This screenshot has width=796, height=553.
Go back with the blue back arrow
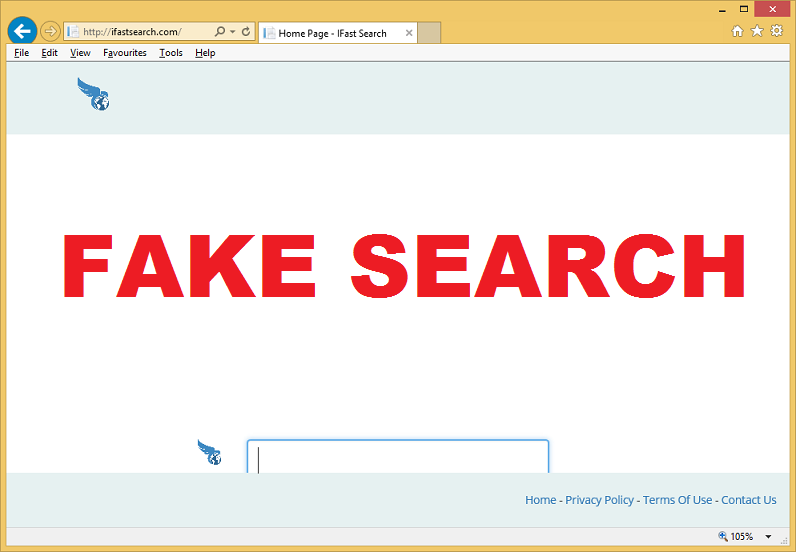pos(22,31)
